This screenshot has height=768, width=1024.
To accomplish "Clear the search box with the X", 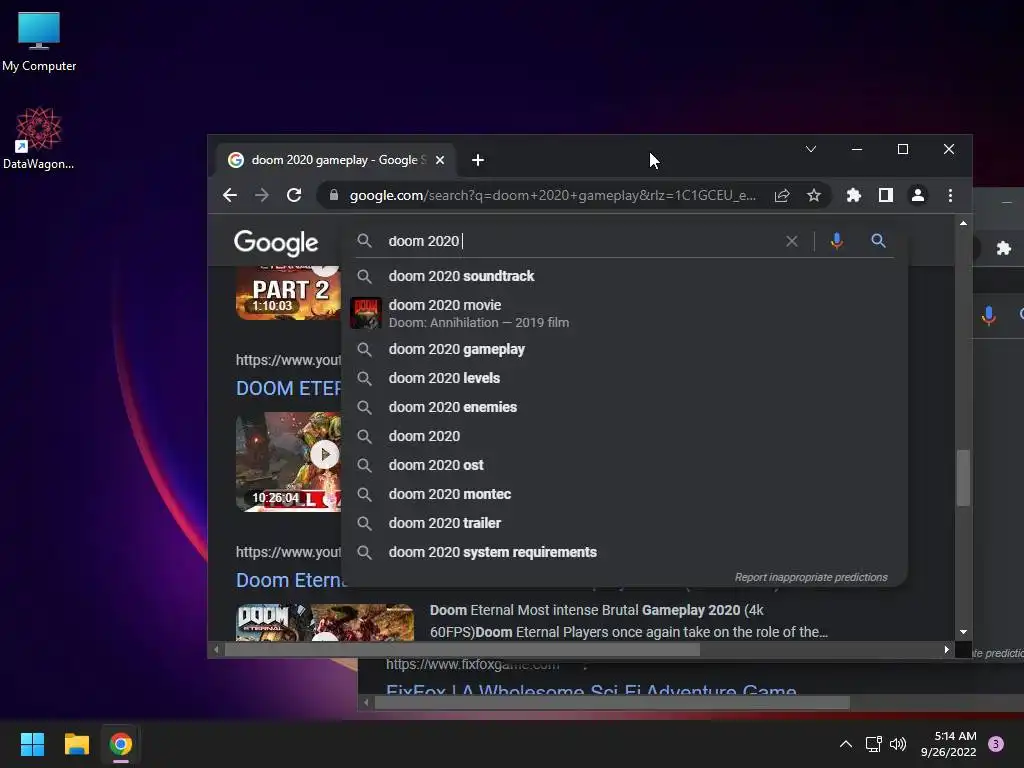I will point(792,241).
